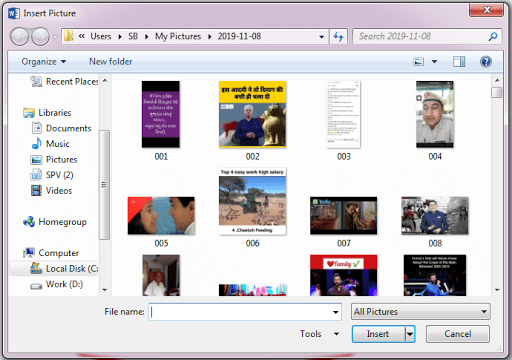Select picture thumbnail 001
512x360 pixels.
161,114
